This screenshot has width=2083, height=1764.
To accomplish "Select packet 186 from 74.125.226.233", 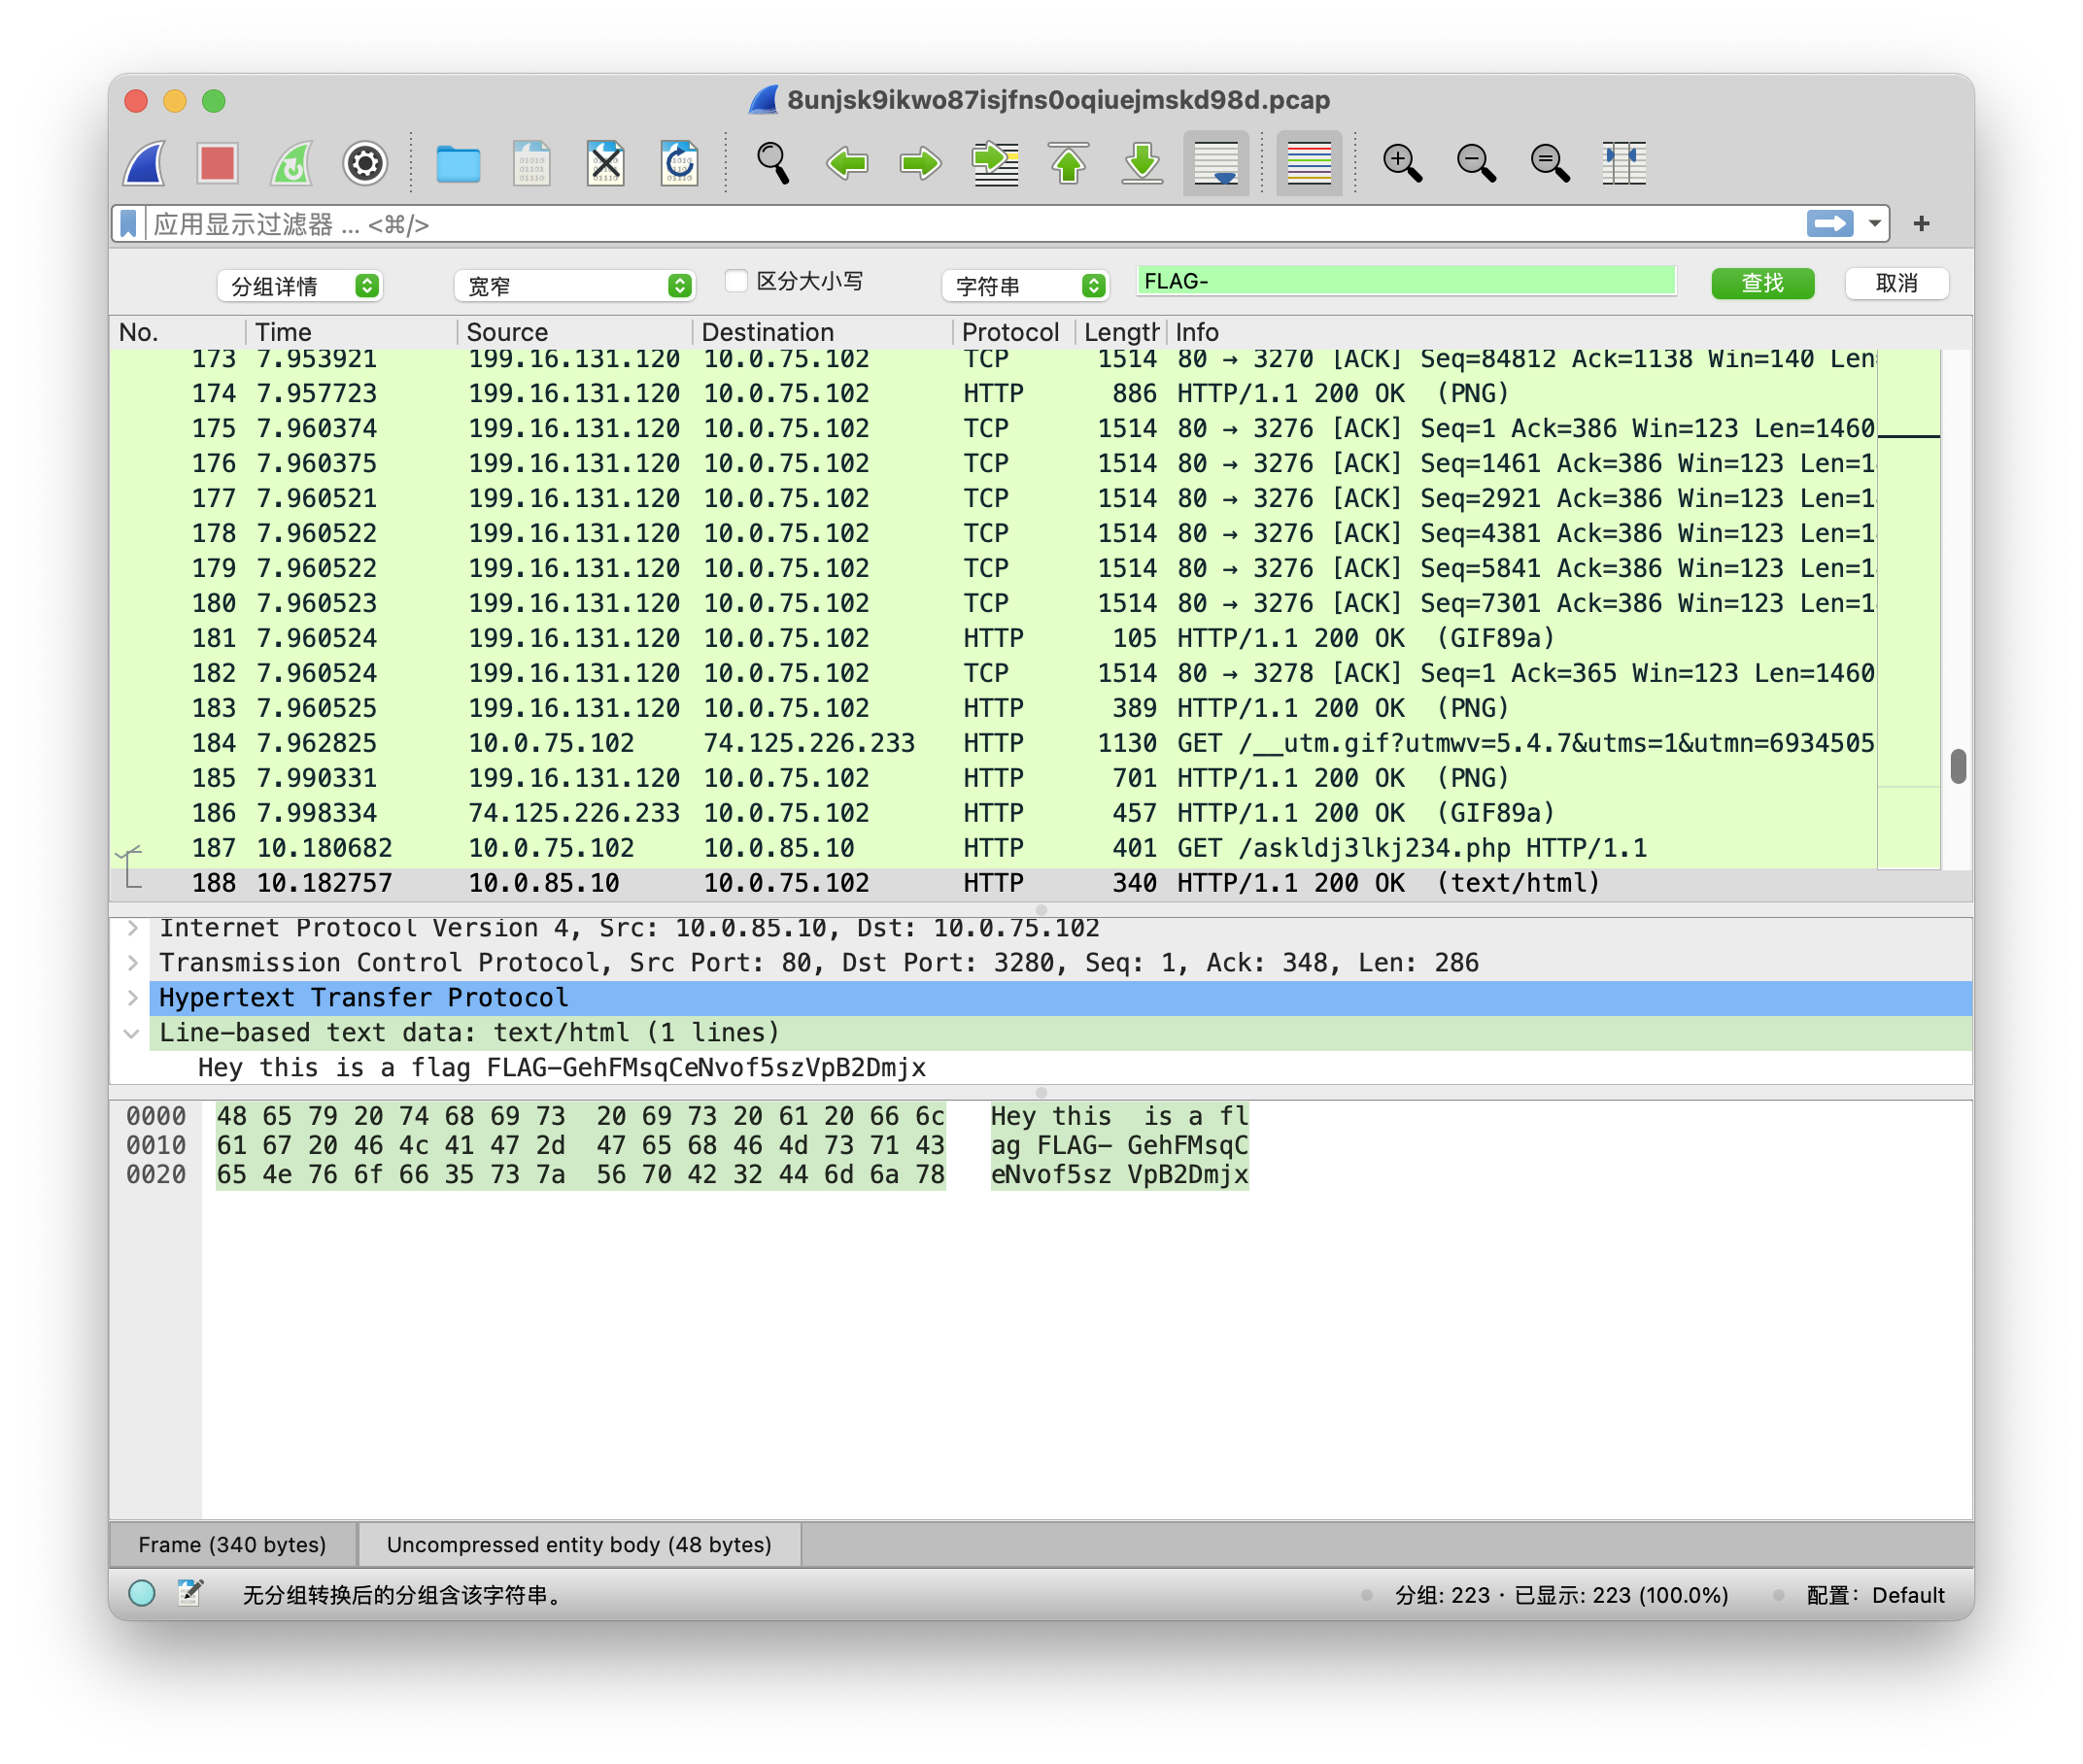I will [993, 813].
